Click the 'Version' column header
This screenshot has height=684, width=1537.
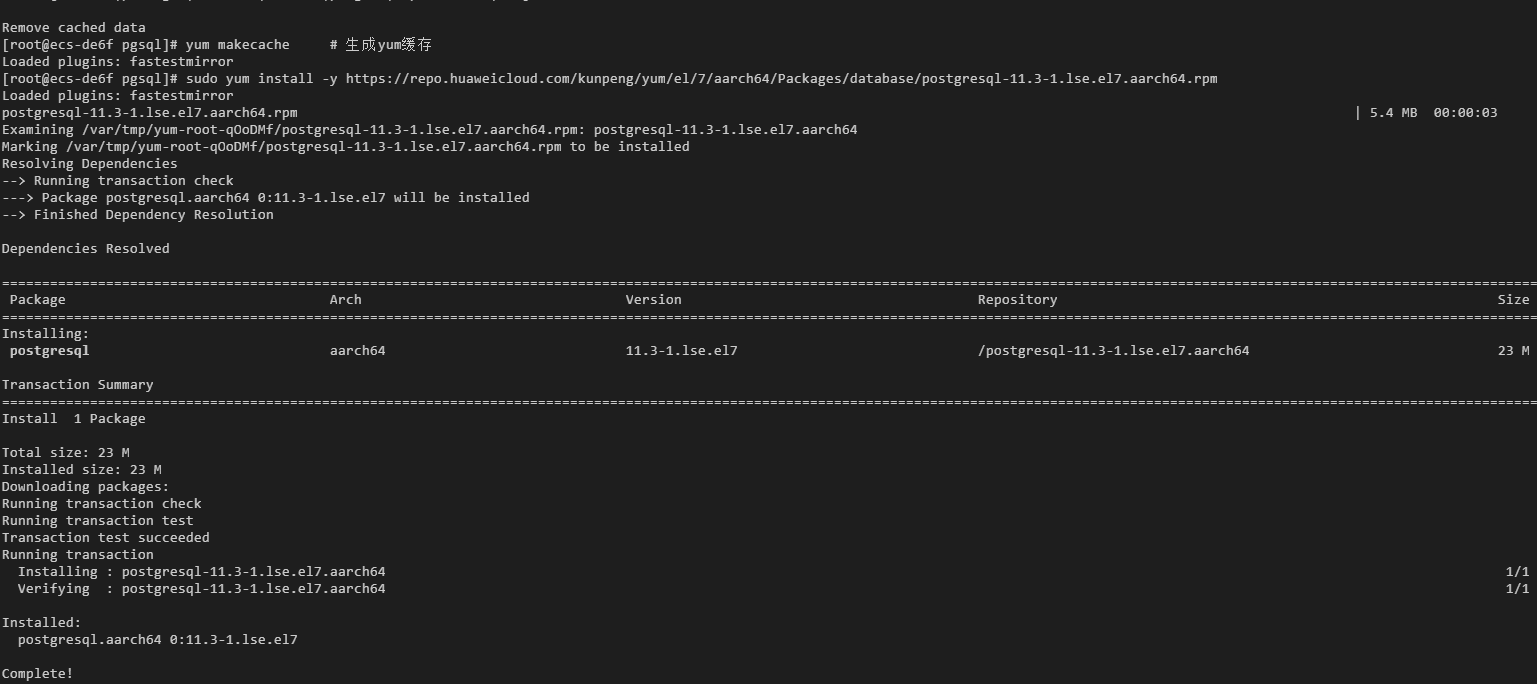(653, 299)
